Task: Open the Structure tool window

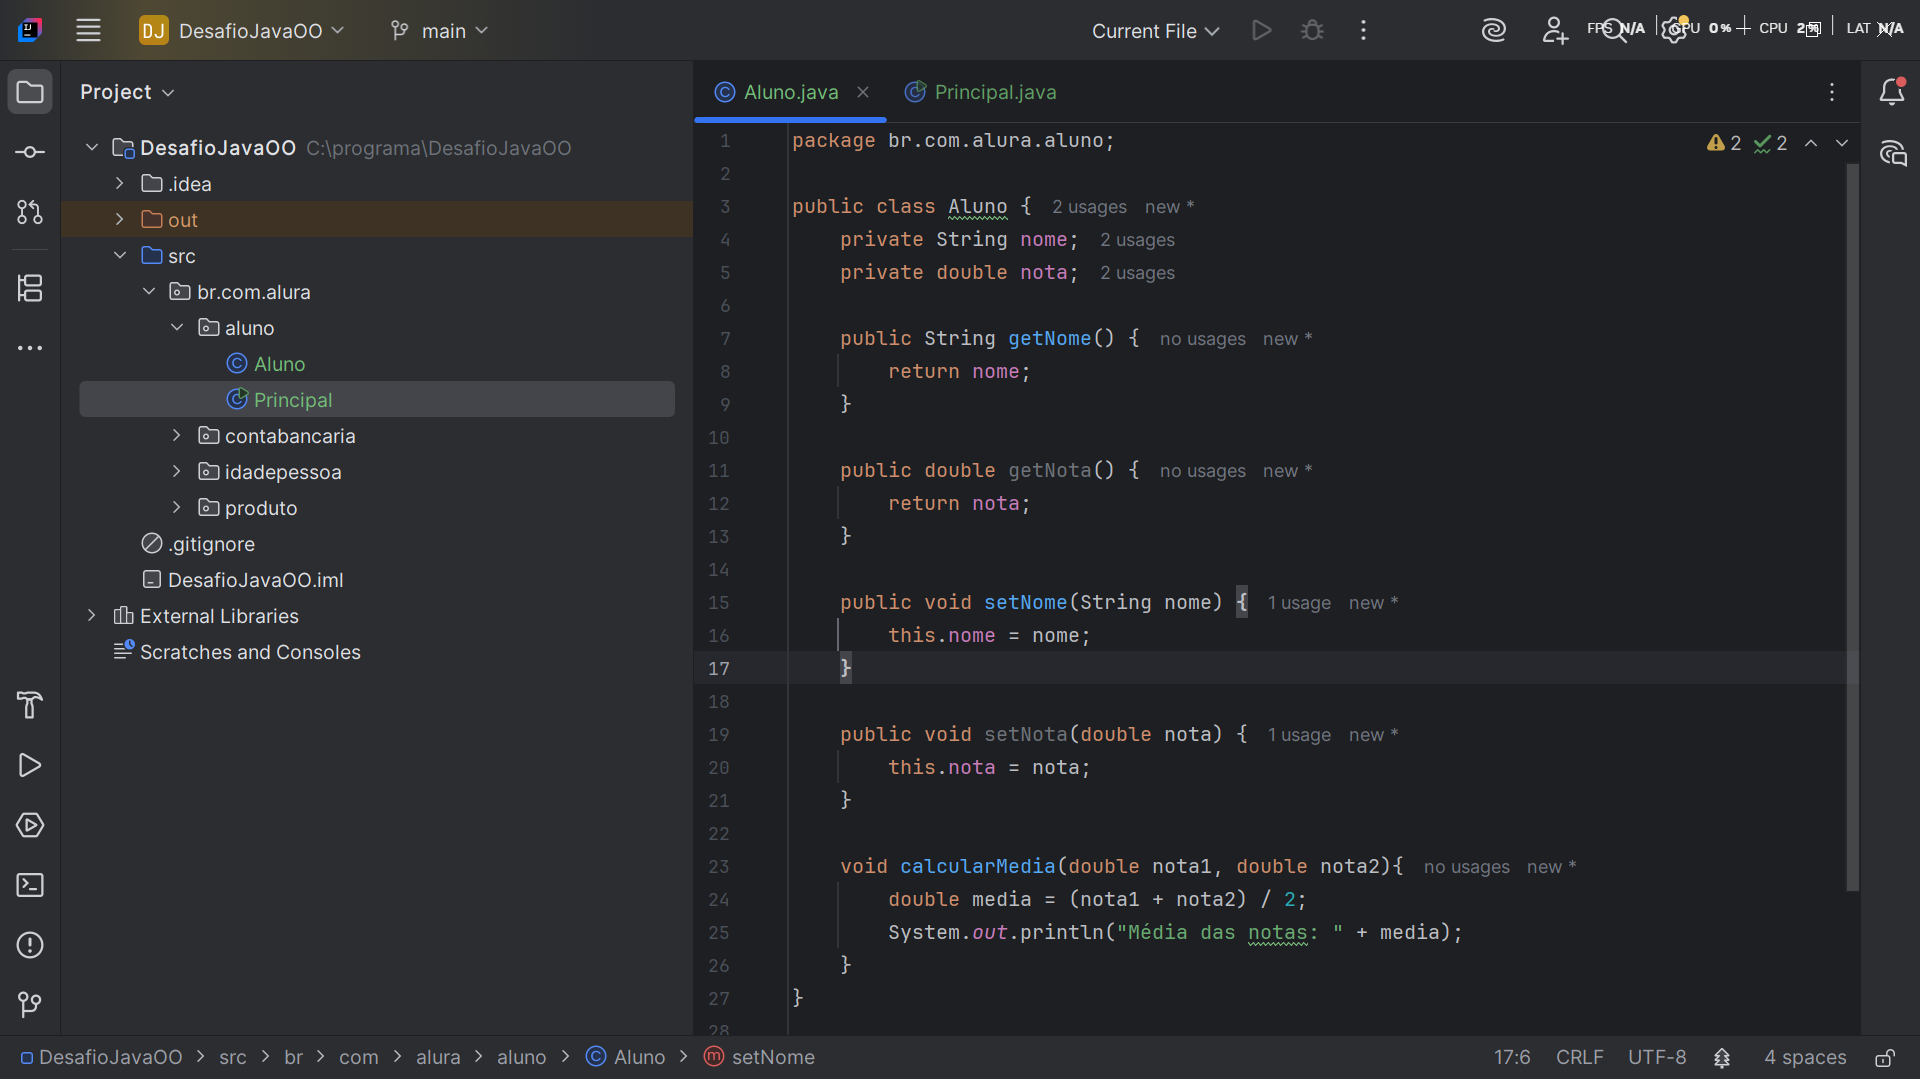Action: coord(30,288)
